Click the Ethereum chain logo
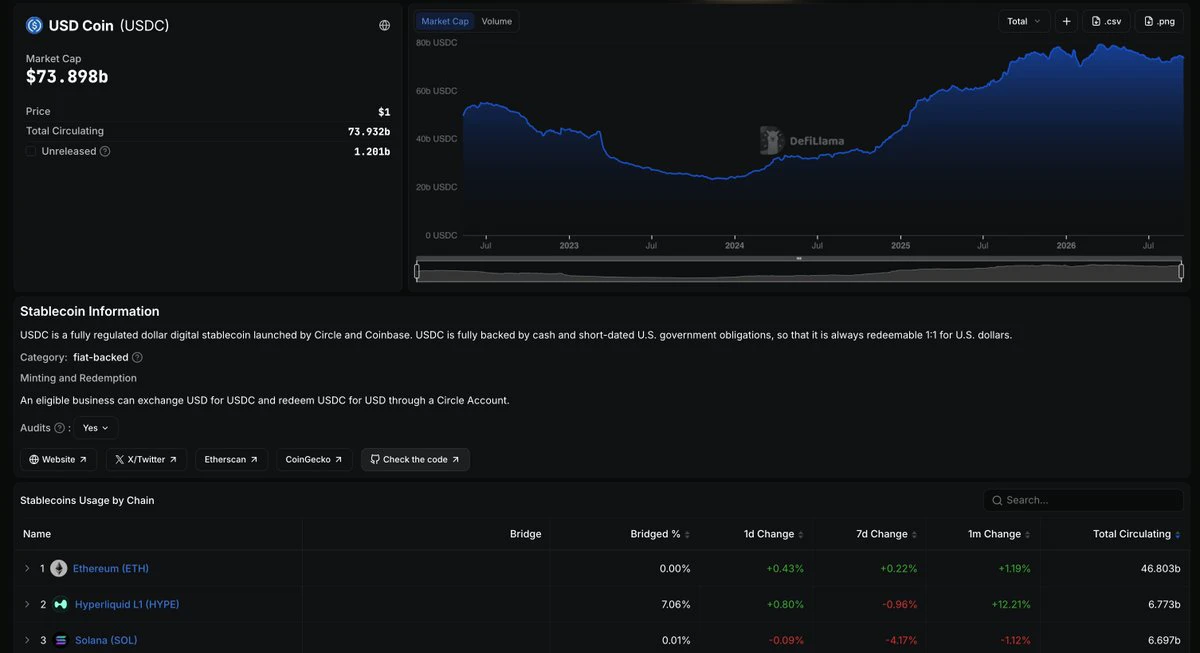Screen dimensions: 1200x653 (59, 568)
